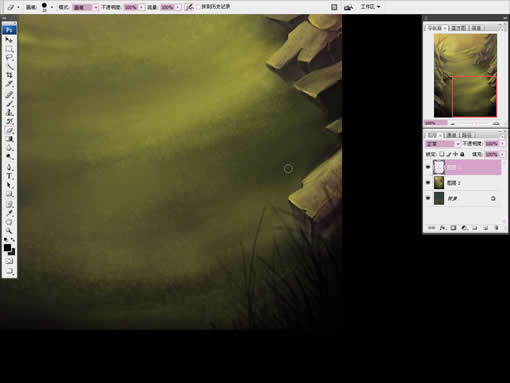Click the layer style fx icon
The height and width of the screenshot is (383, 510).
coord(442,228)
